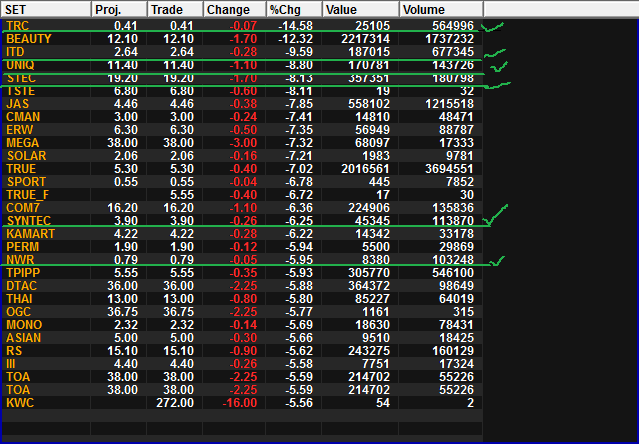Select the SYNTEC stock symbol
639x444 pixels.
tap(29, 221)
